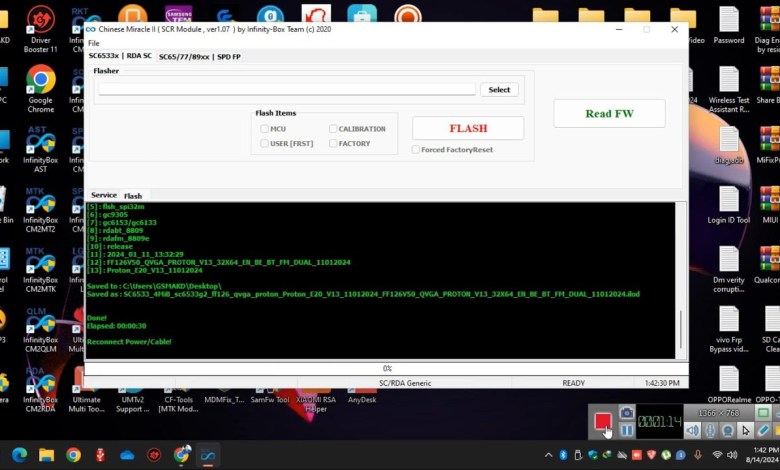Open File Explorer from the taskbar
The height and width of the screenshot is (470, 780).
tap(46, 455)
